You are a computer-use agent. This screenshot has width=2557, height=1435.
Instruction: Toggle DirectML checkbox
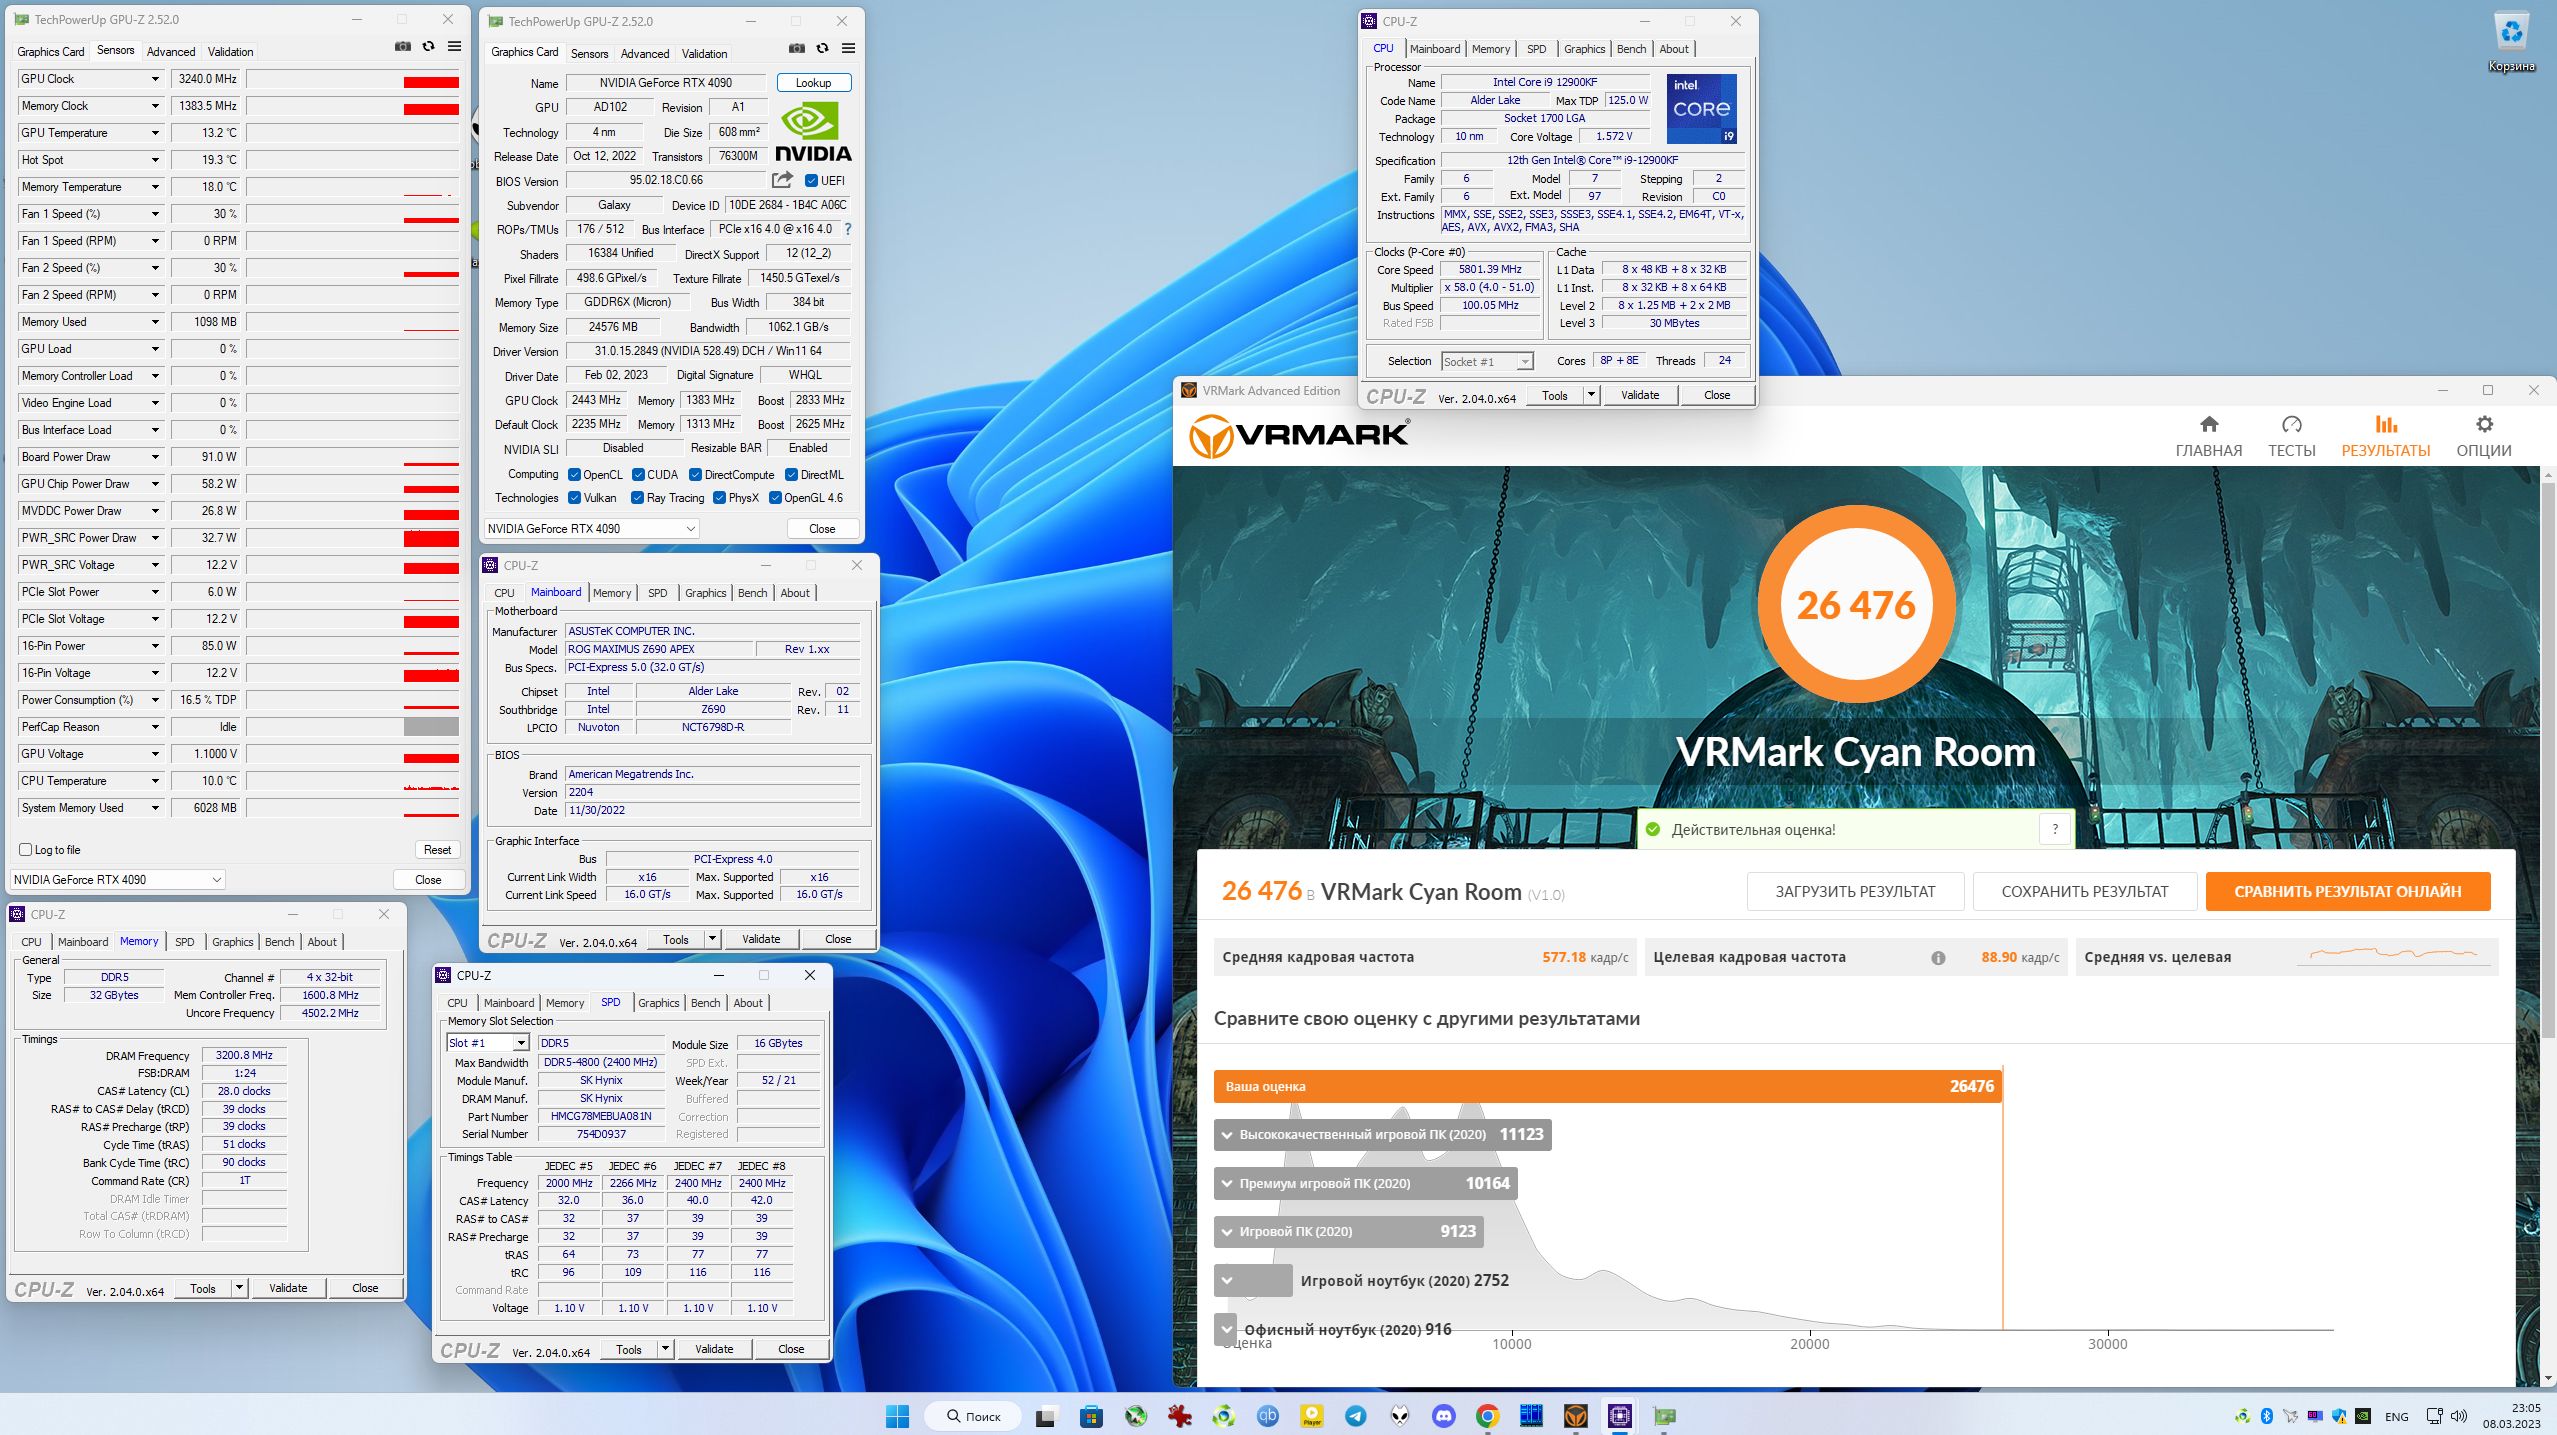coord(791,475)
